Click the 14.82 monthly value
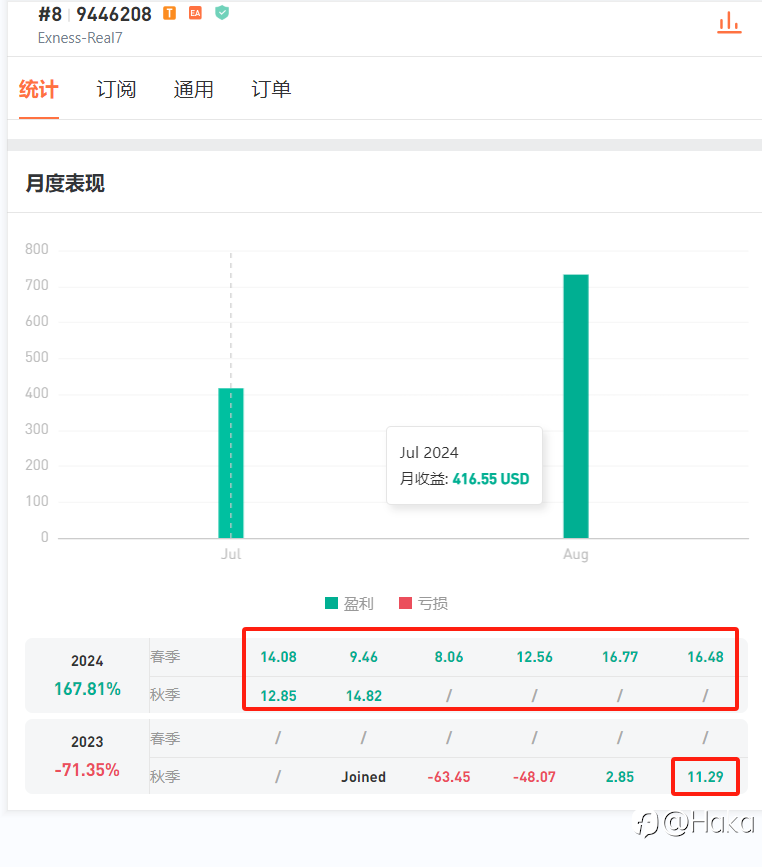Image resolution: width=762 pixels, height=867 pixels. tap(364, 696)
